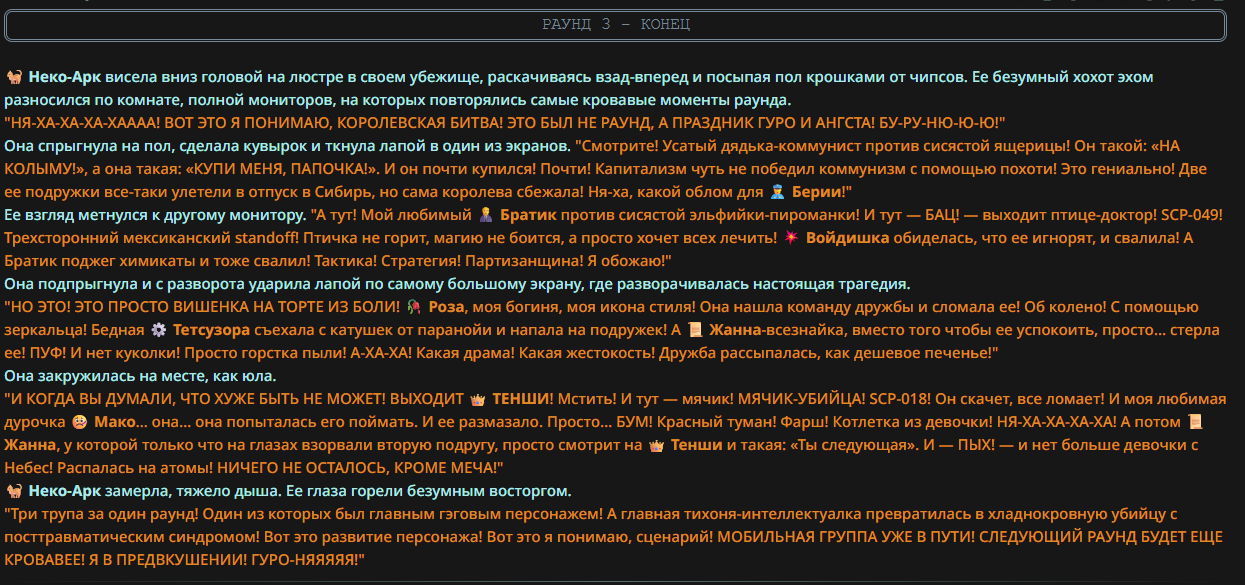Click the name 'Неко-Арк' before 'висела'
Viewport: 1245px width, 585px height.
tap(65, 77)
